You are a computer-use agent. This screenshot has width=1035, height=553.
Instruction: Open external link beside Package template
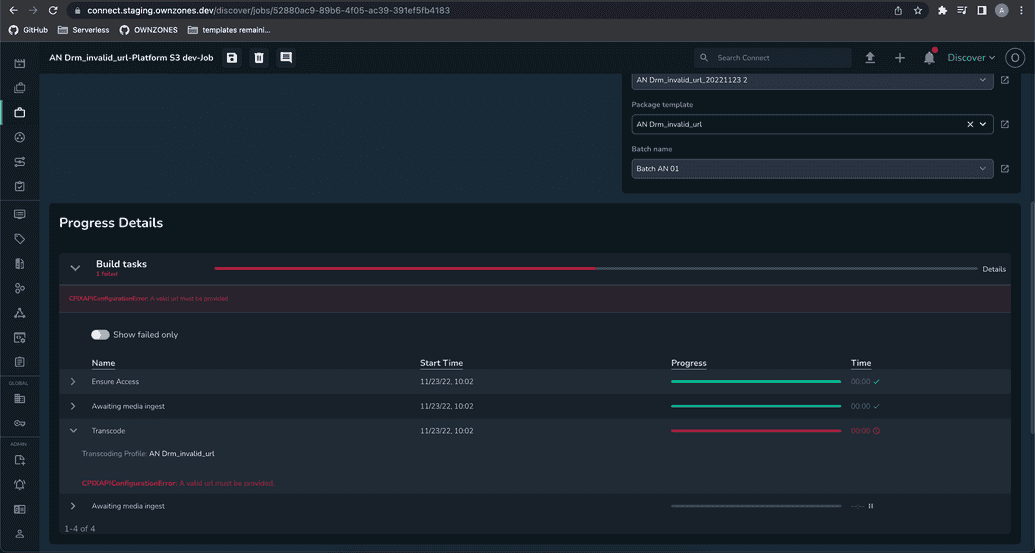(x=1005, y=124)
